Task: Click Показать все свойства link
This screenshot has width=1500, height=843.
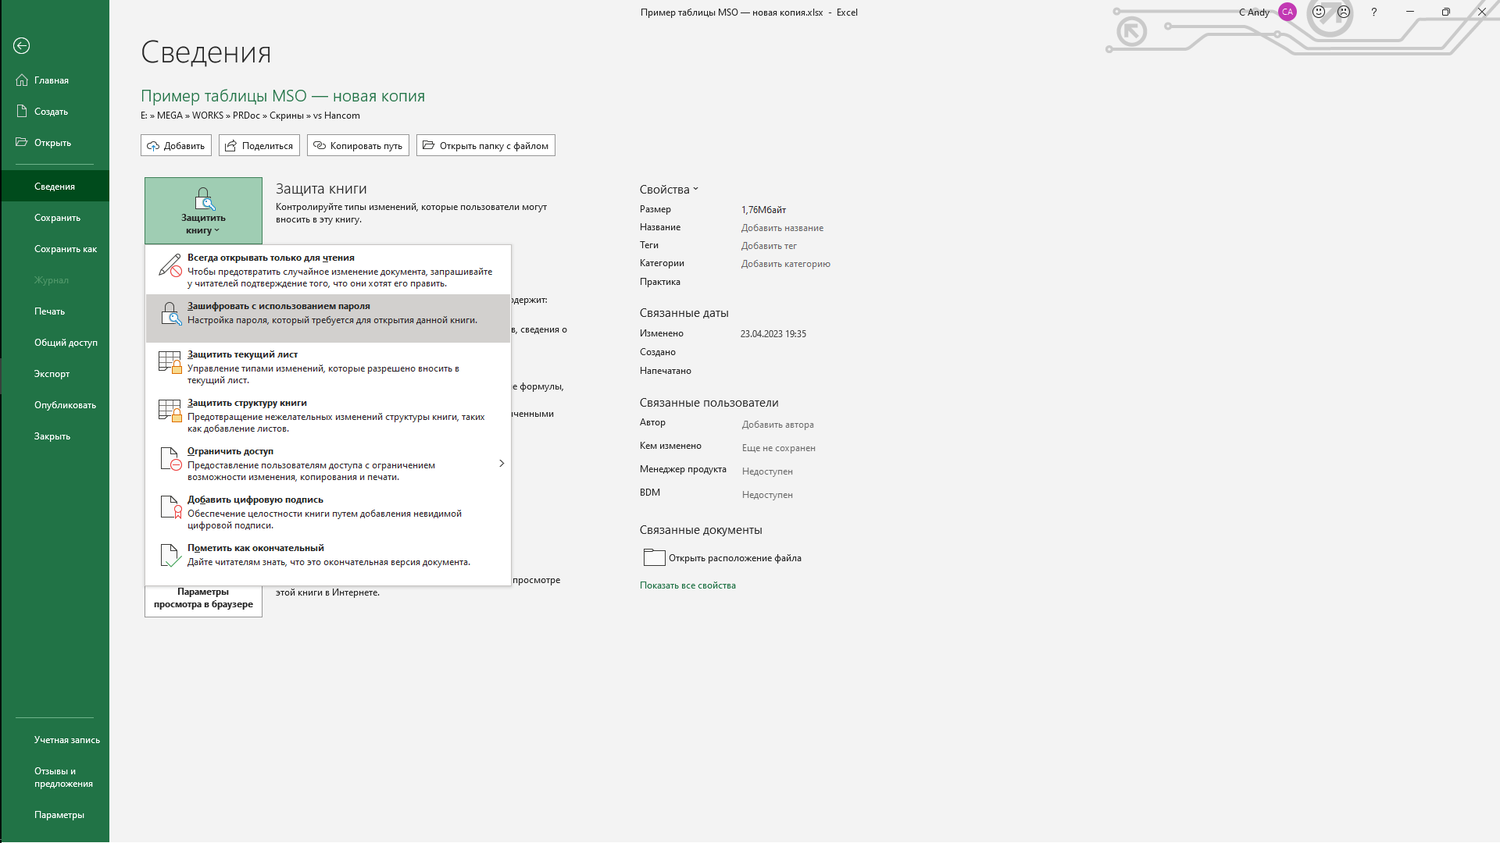Action: (x=688, y=585)
